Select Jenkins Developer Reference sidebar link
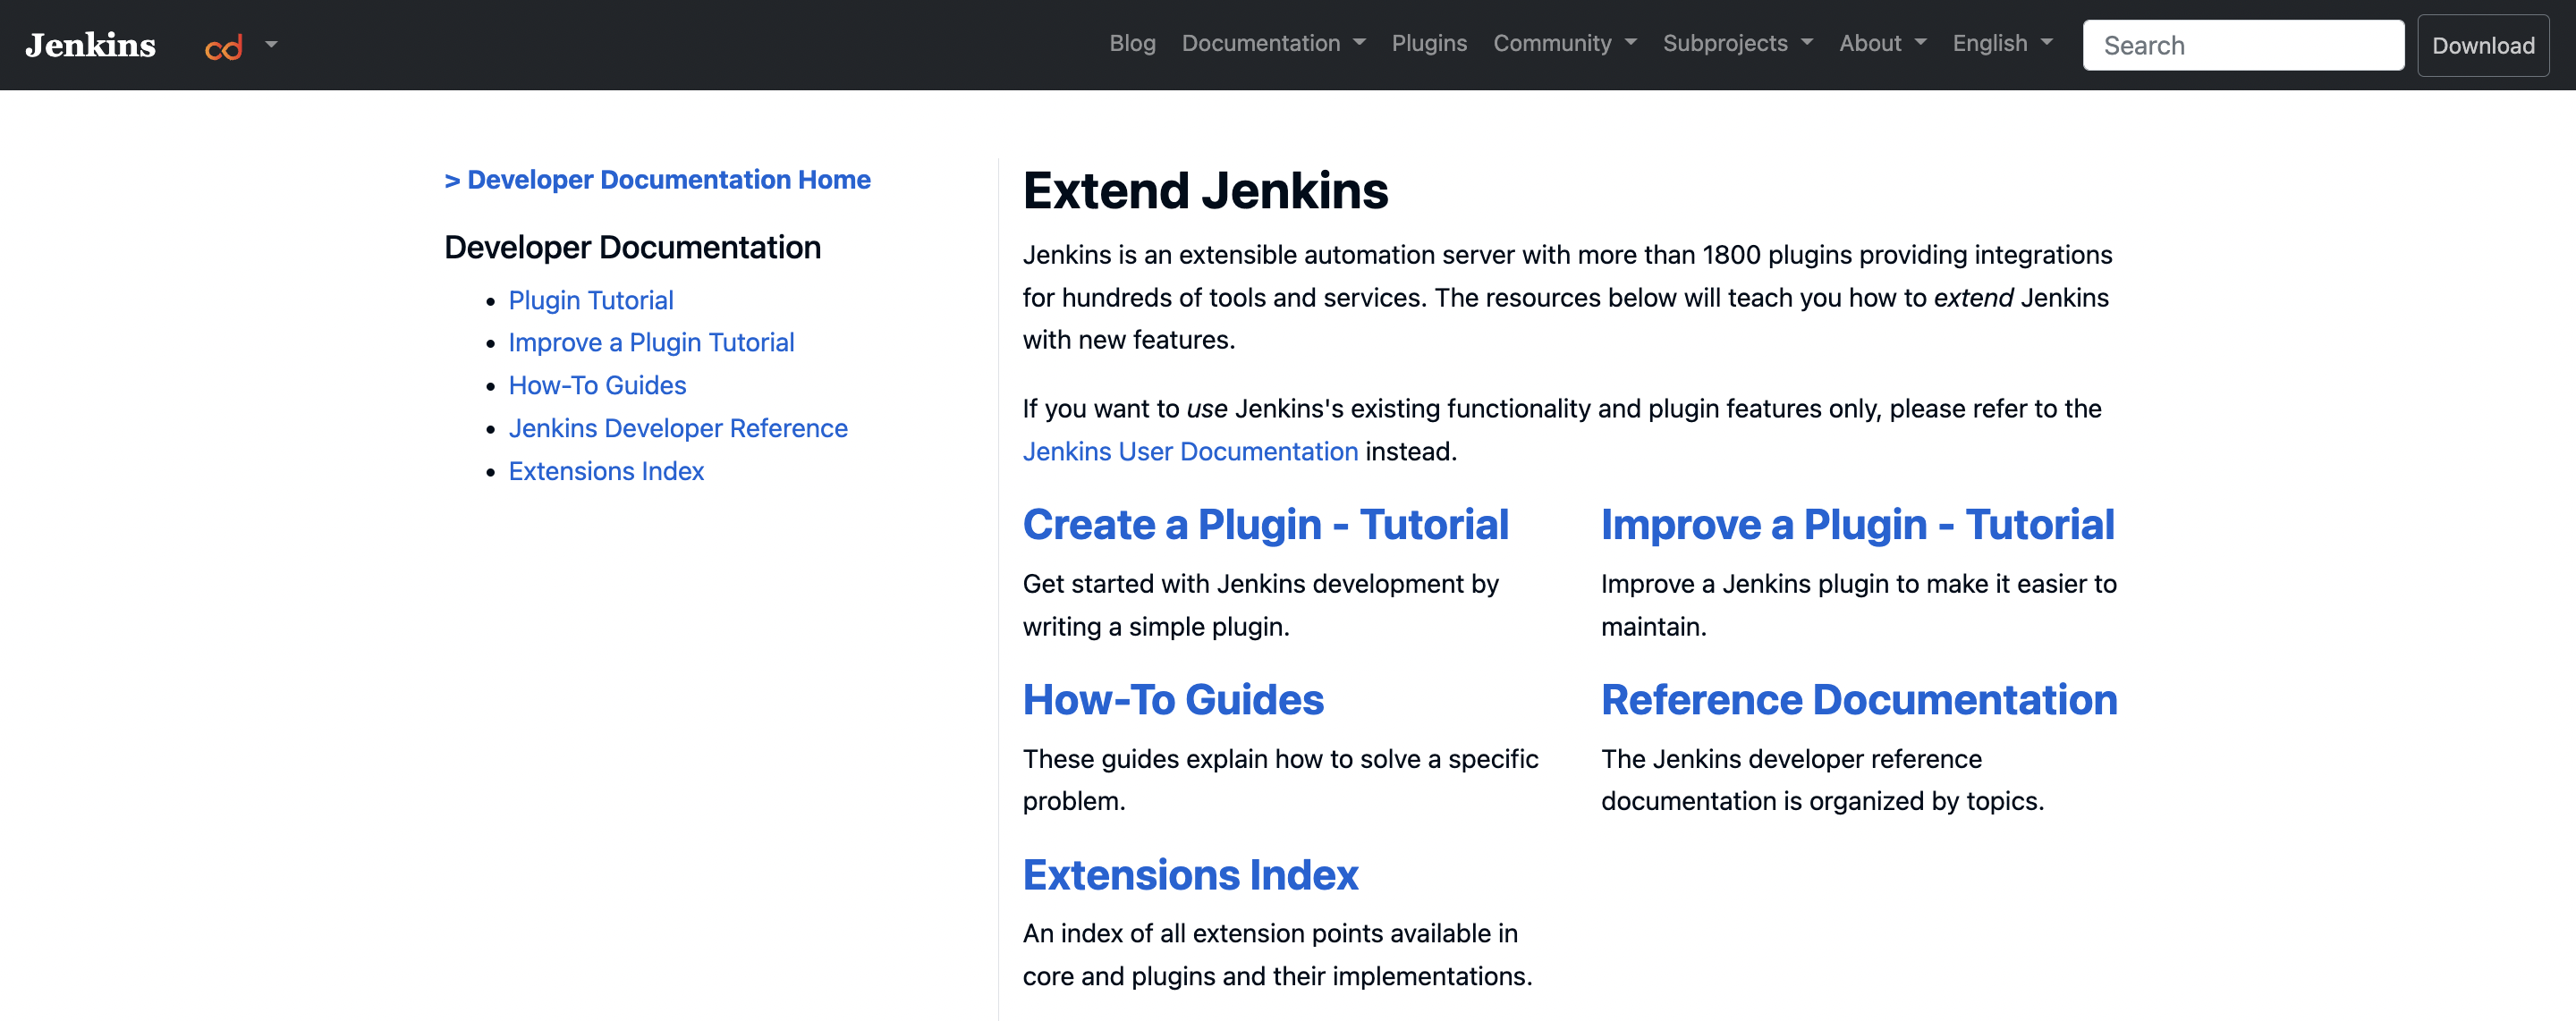The width and height of the screenshot is (2576, 1021). (677, 428)
